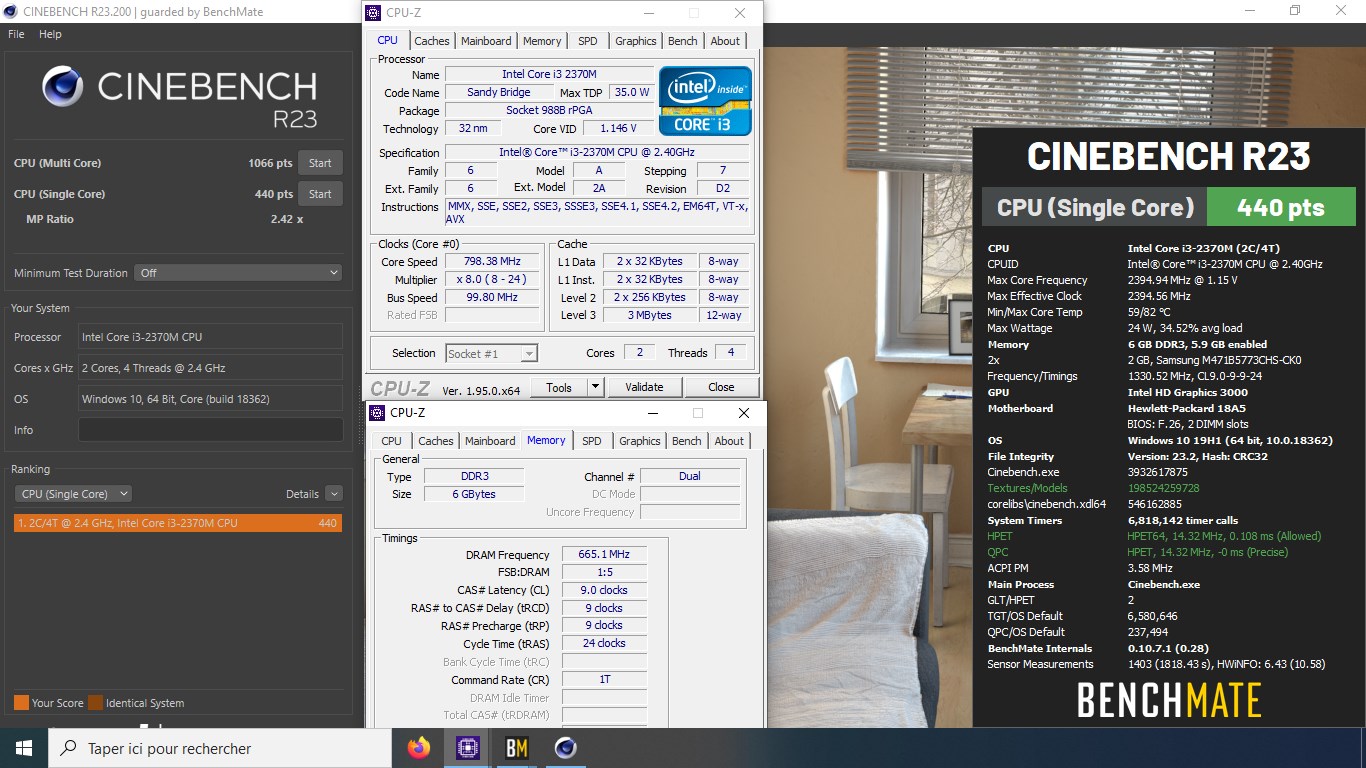The height and width of the screenshot is (768, 1366).
Task: Restore down the Cinebench window
Action: click(x=1295, y=11)
